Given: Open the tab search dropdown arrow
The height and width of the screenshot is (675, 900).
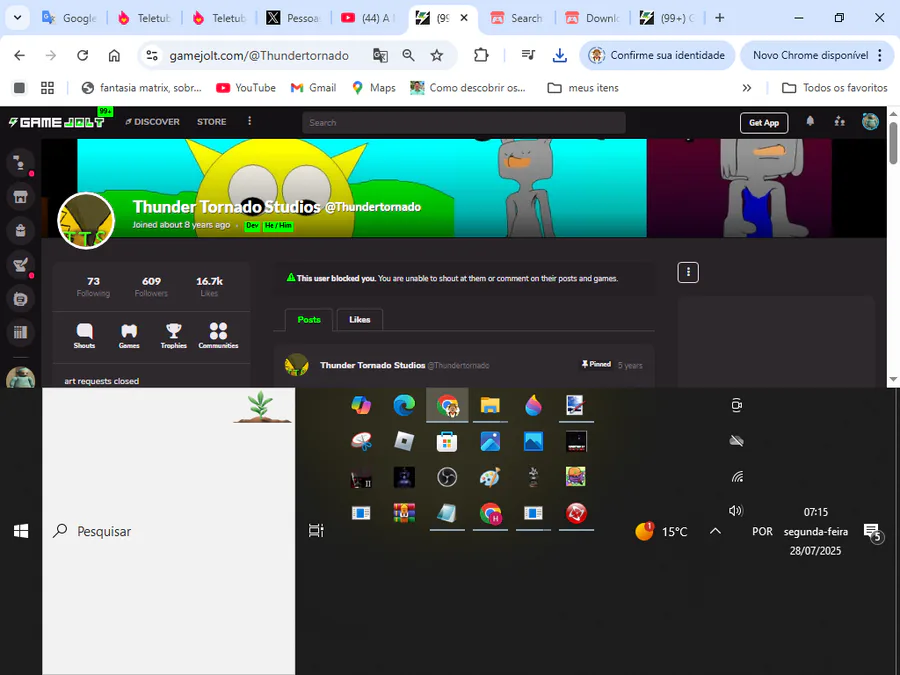Looking at the screenshot, I should click(17, 18).
